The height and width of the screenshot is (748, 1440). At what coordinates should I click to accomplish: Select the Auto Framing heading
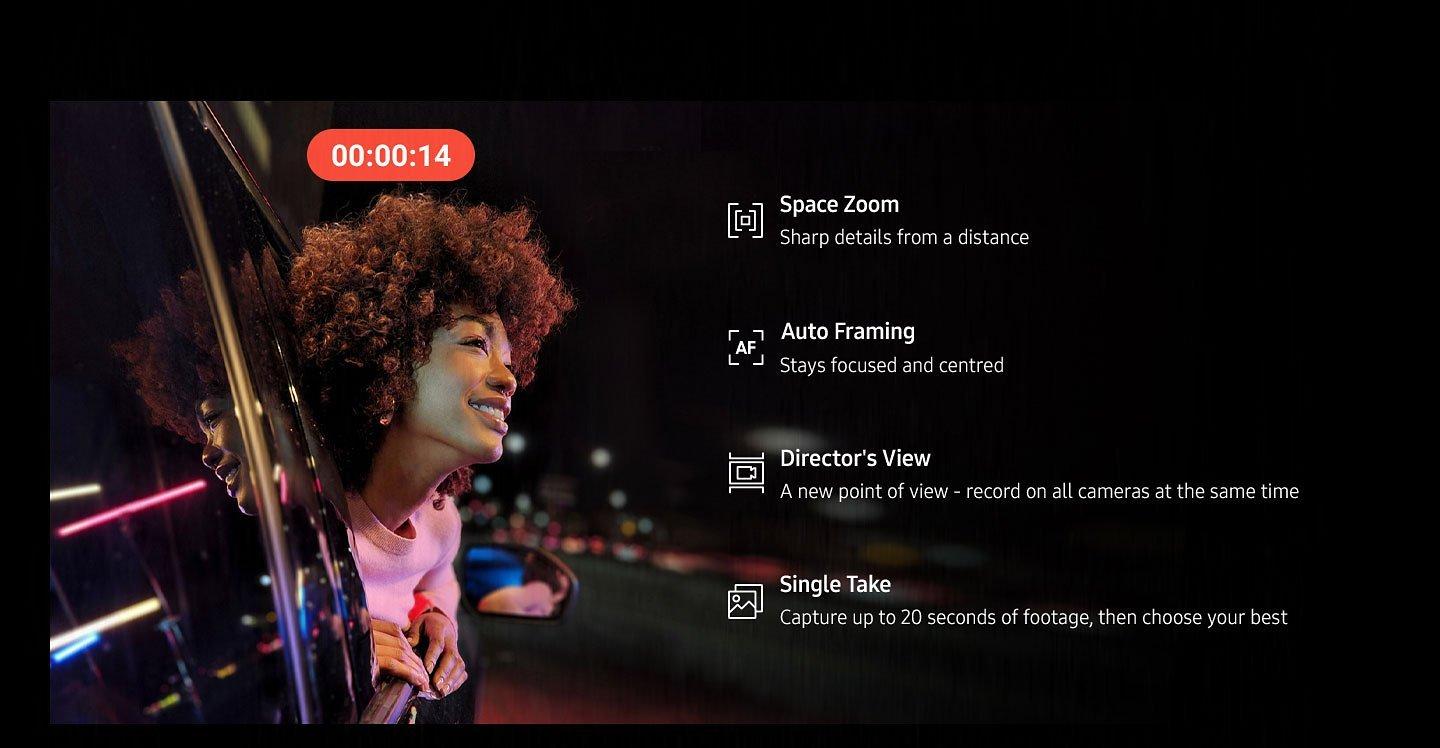coord(848,331)
